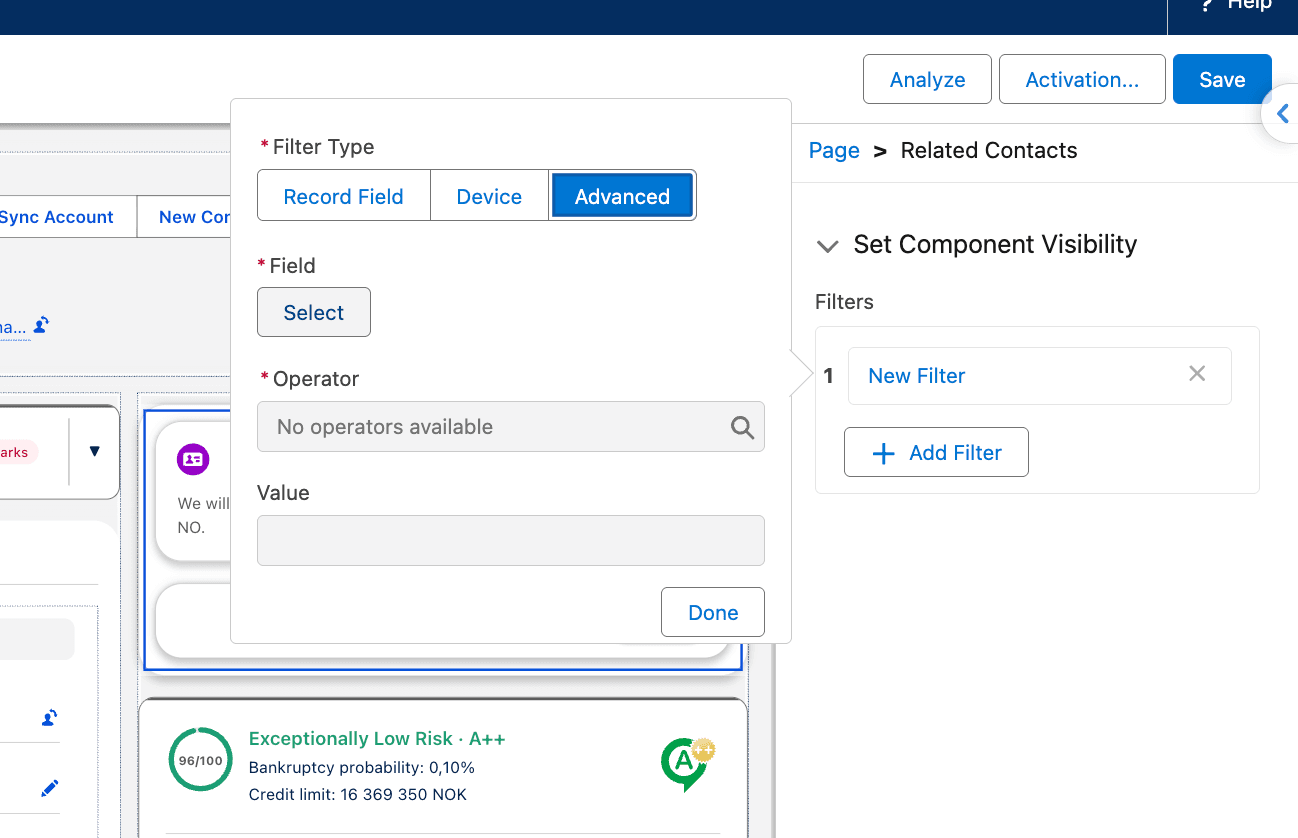
Task: Click the blue pencil edit icon
Action: coord(49,789)
